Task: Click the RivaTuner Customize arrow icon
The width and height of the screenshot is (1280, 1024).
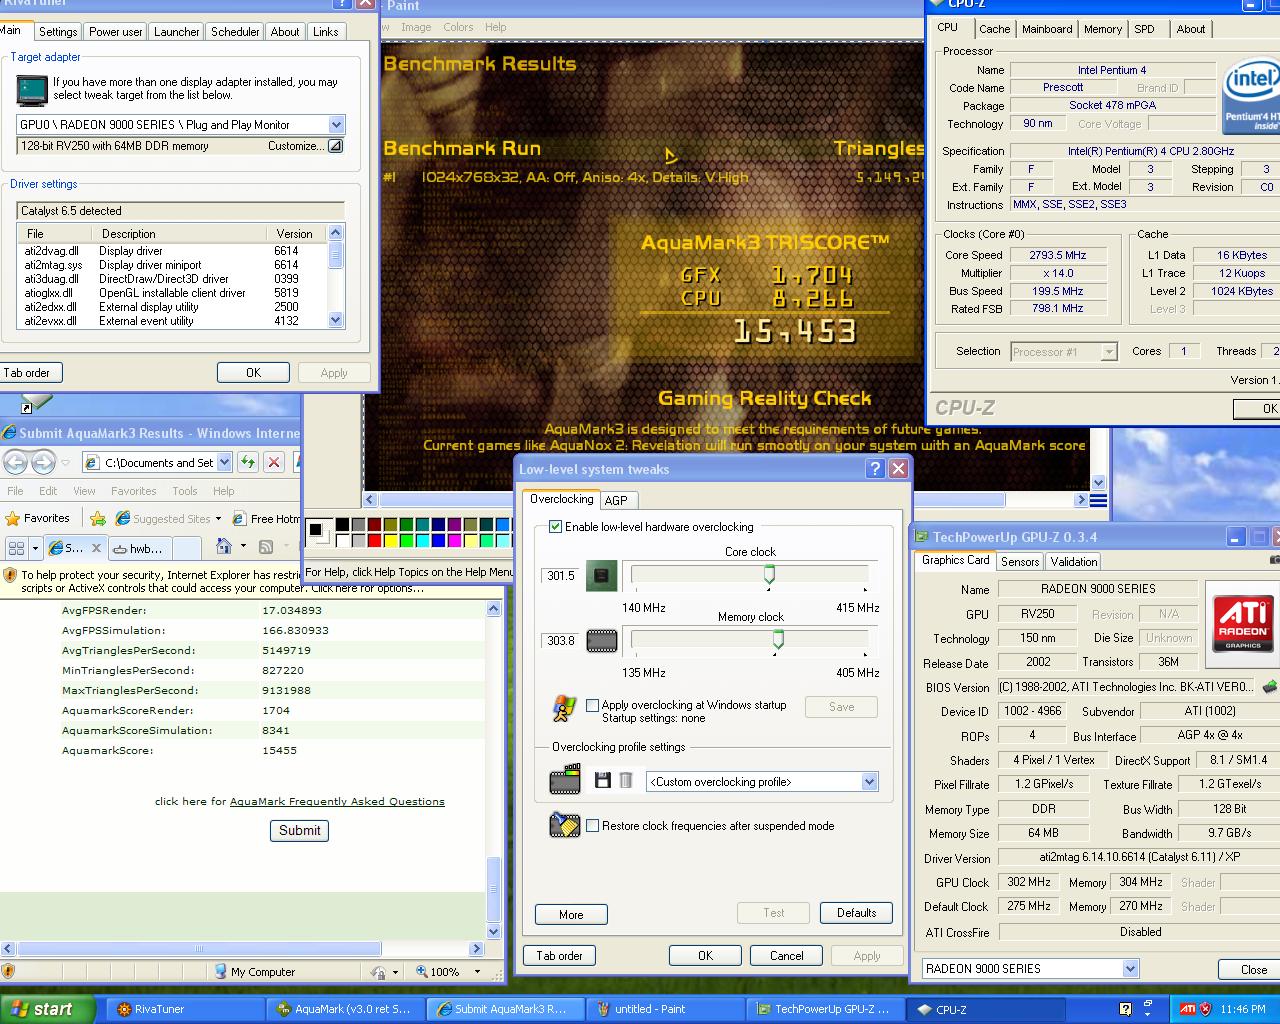Action: coord(336,146)
